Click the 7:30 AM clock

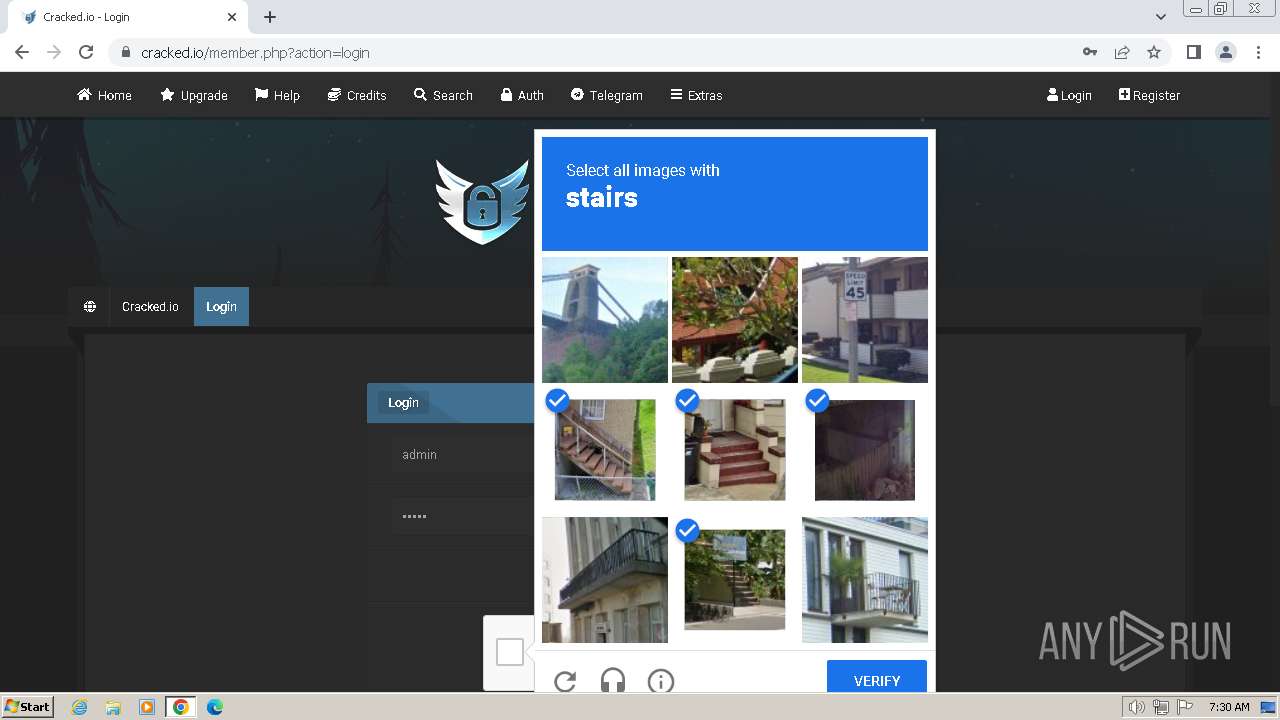1229,707
